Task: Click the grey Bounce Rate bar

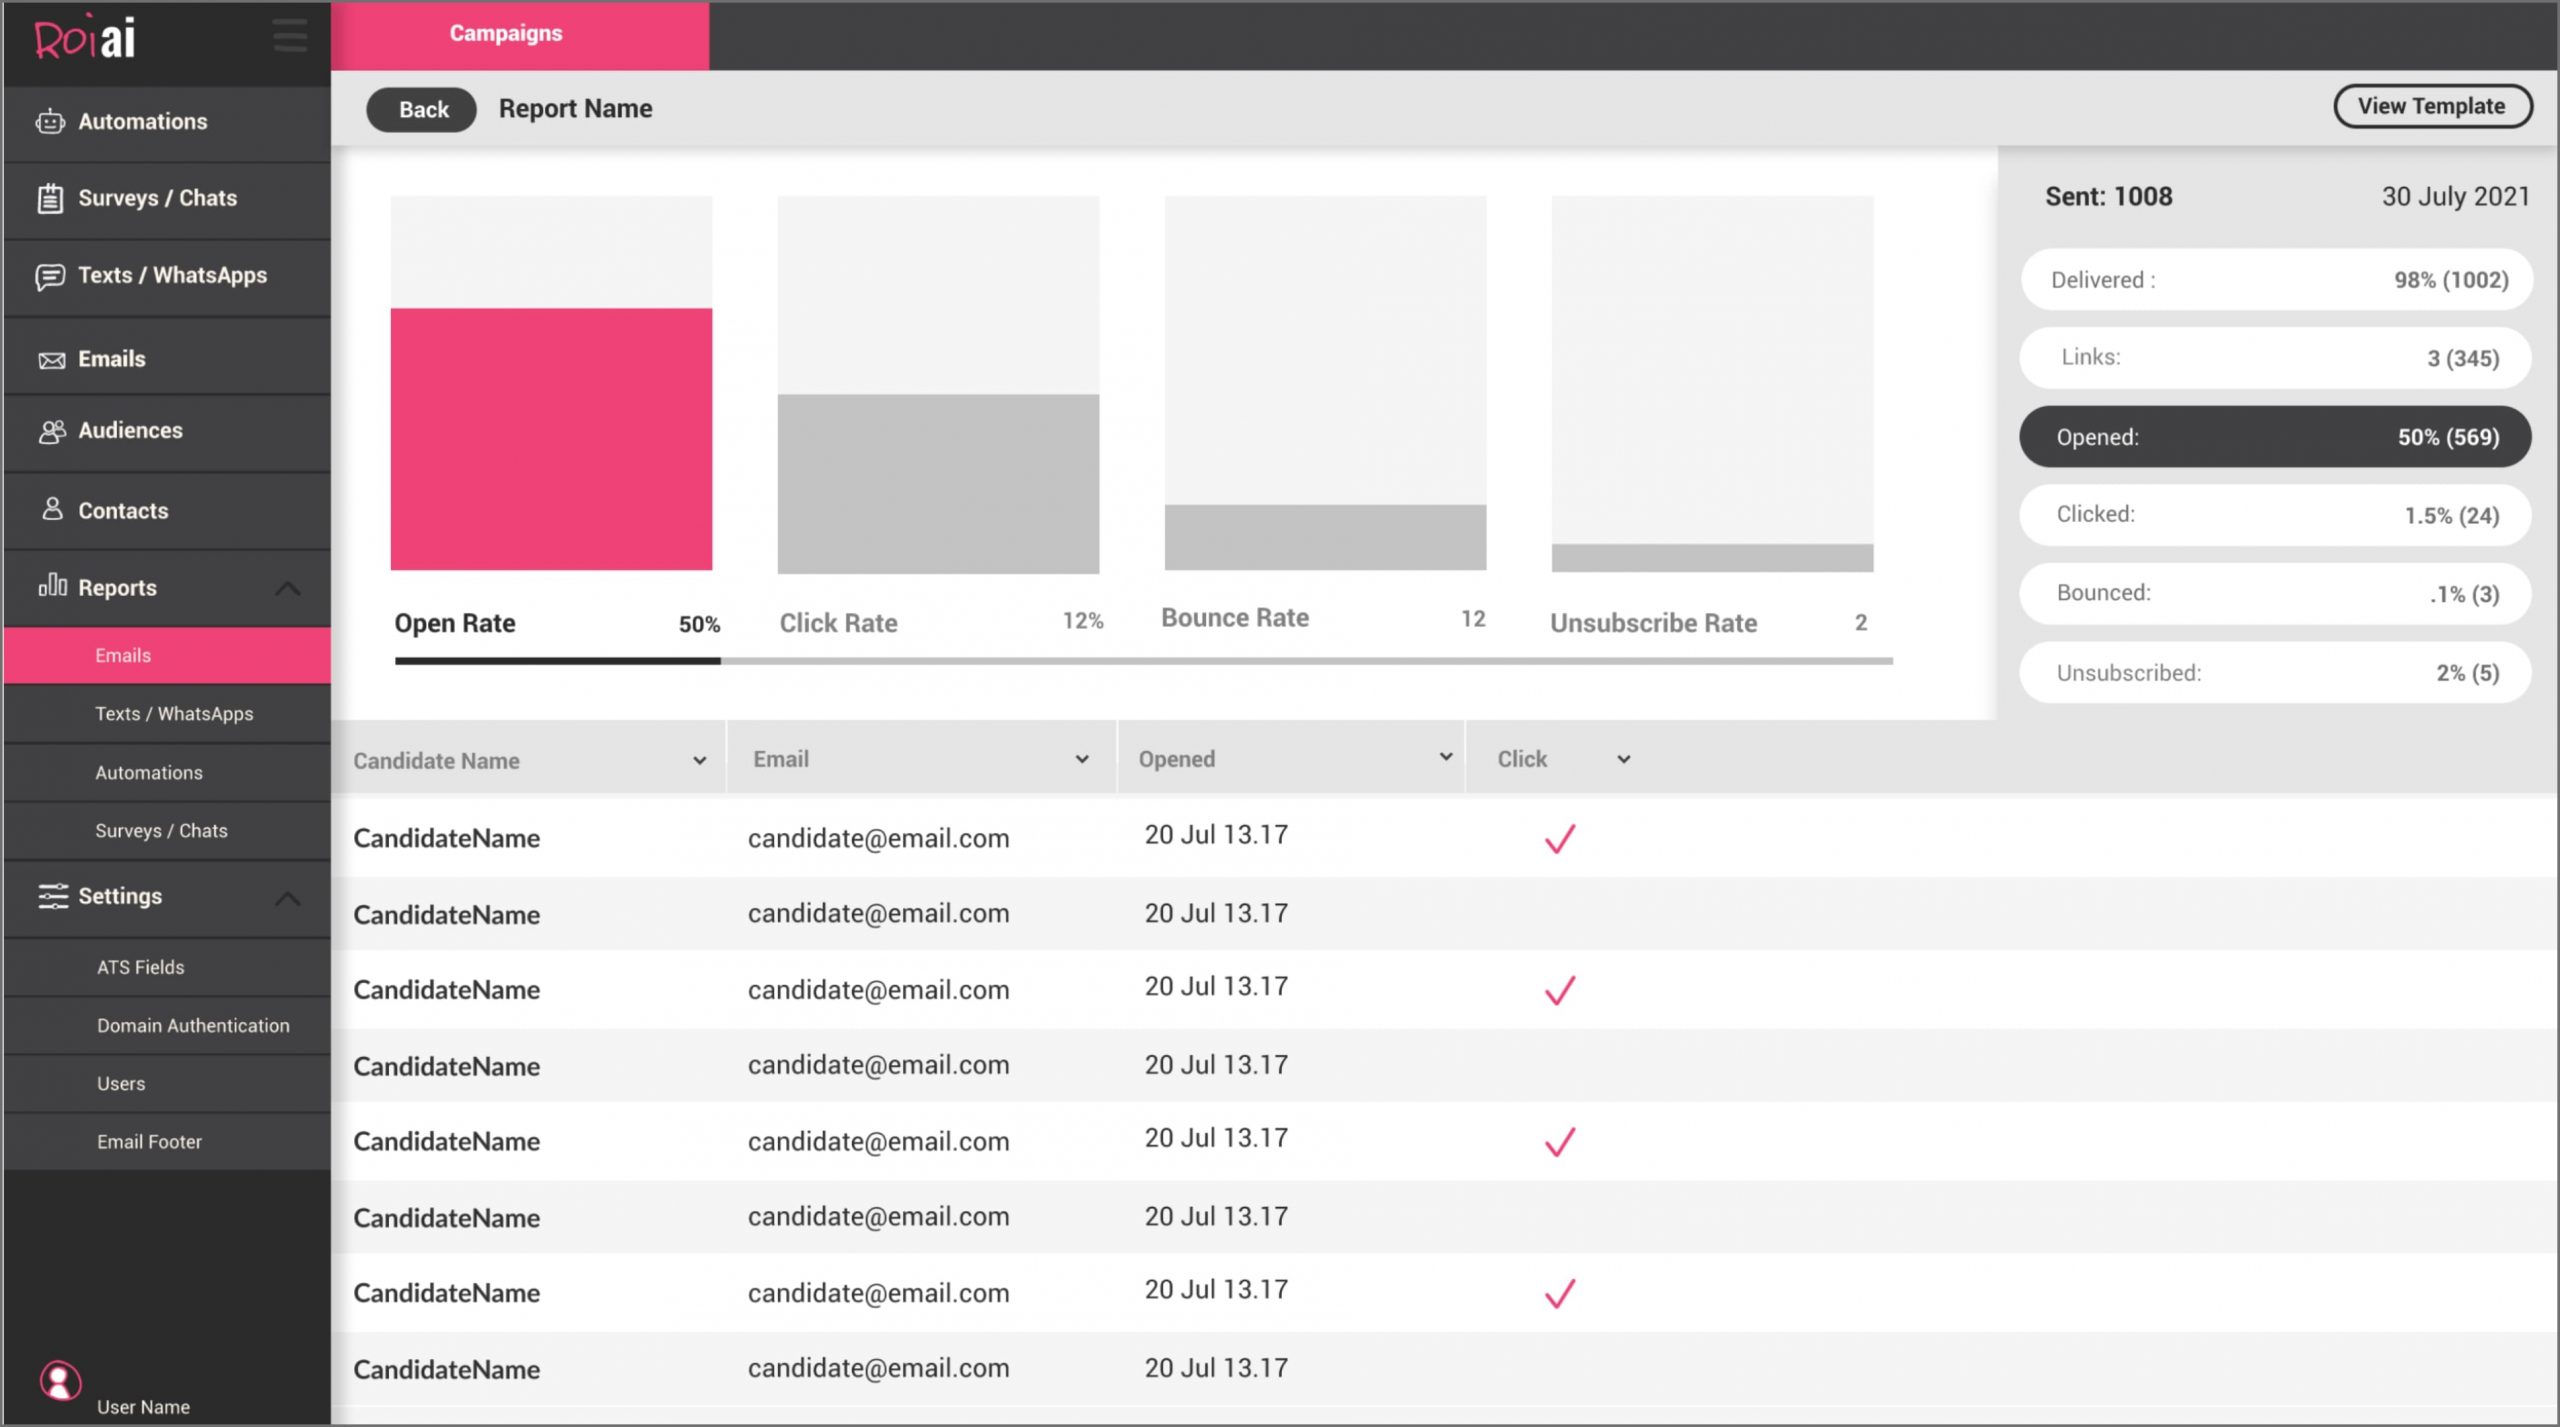Action: point(1325,538)
